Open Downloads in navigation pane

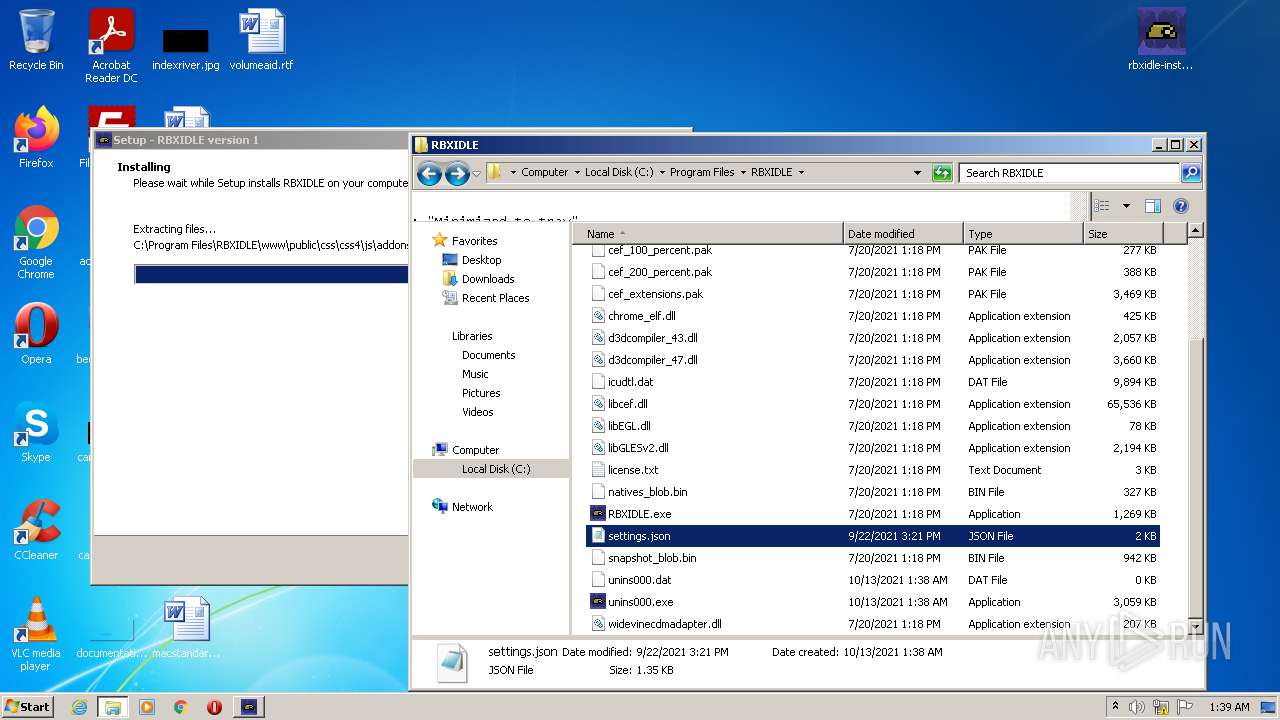pos(488,279)
